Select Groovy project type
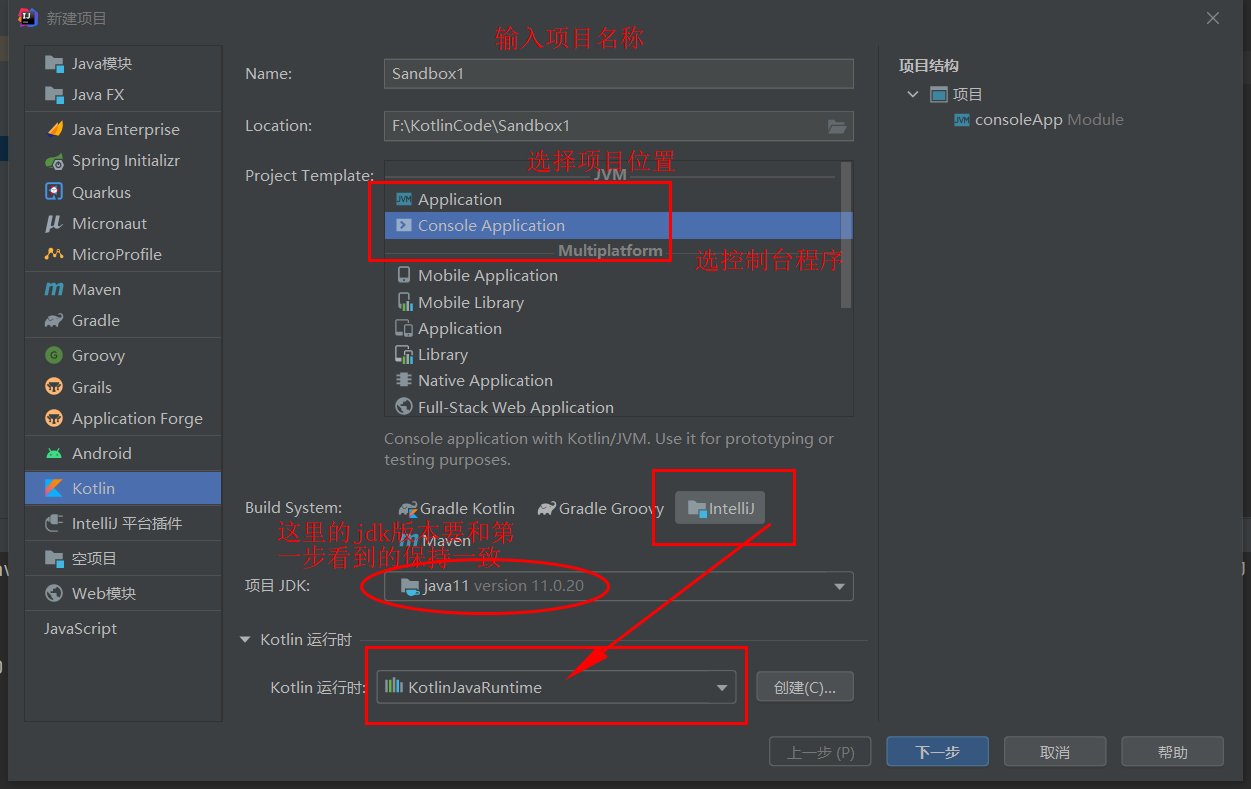1251x789 pixels. (123, 355)
